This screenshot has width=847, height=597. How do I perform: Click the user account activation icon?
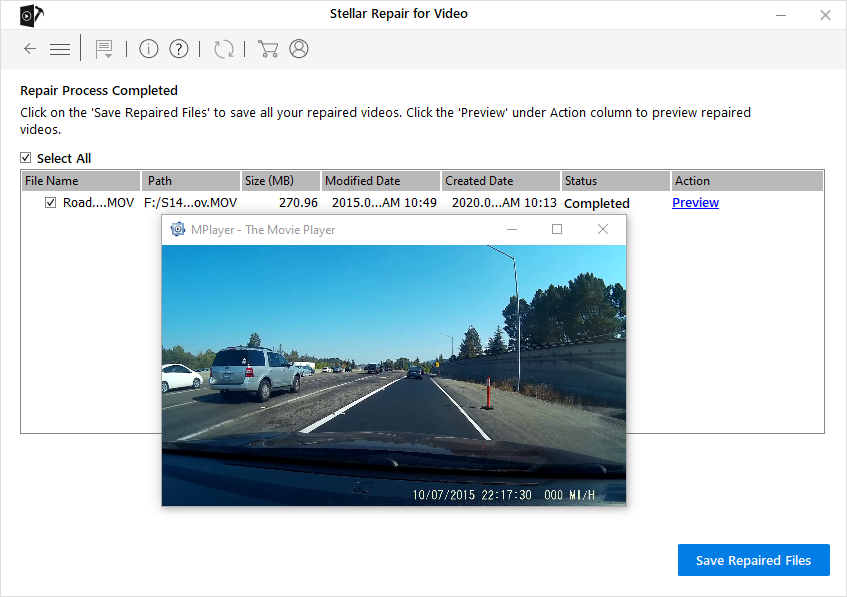[x=298, y=49]
